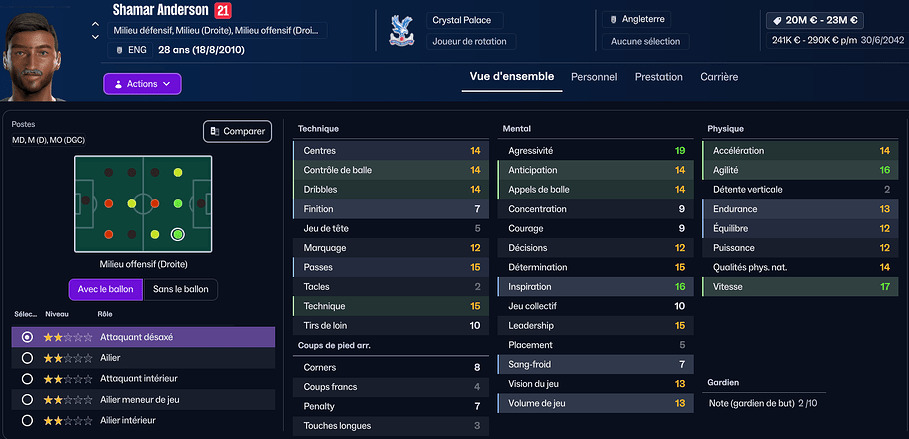This screenshot has height=439, width=909.
Task: Click the Technique attribute row valued 15
Action: (x=391, y=306)
